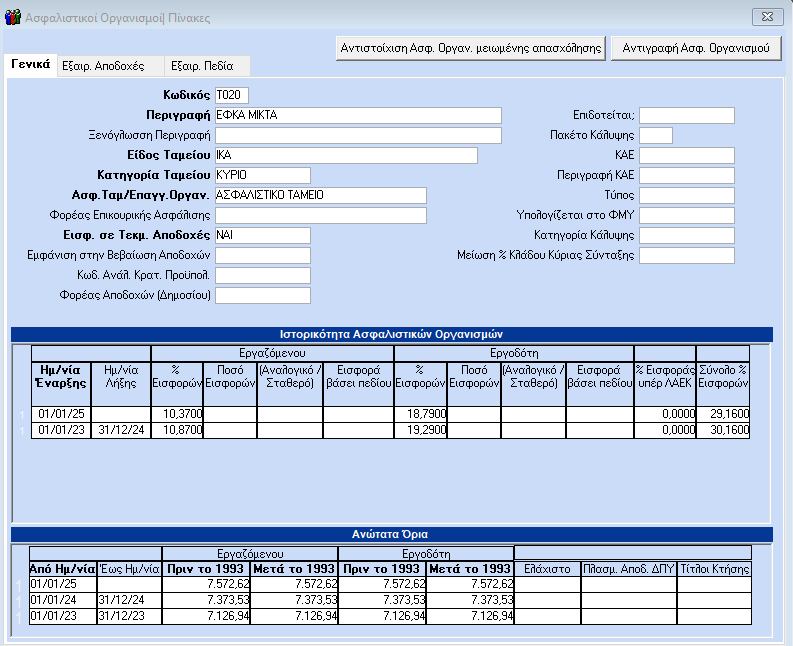The height and width of the screenshot is (646, 793).
Task: Click the Κωδικός field containing T020
Action: [x=231, y=95]
